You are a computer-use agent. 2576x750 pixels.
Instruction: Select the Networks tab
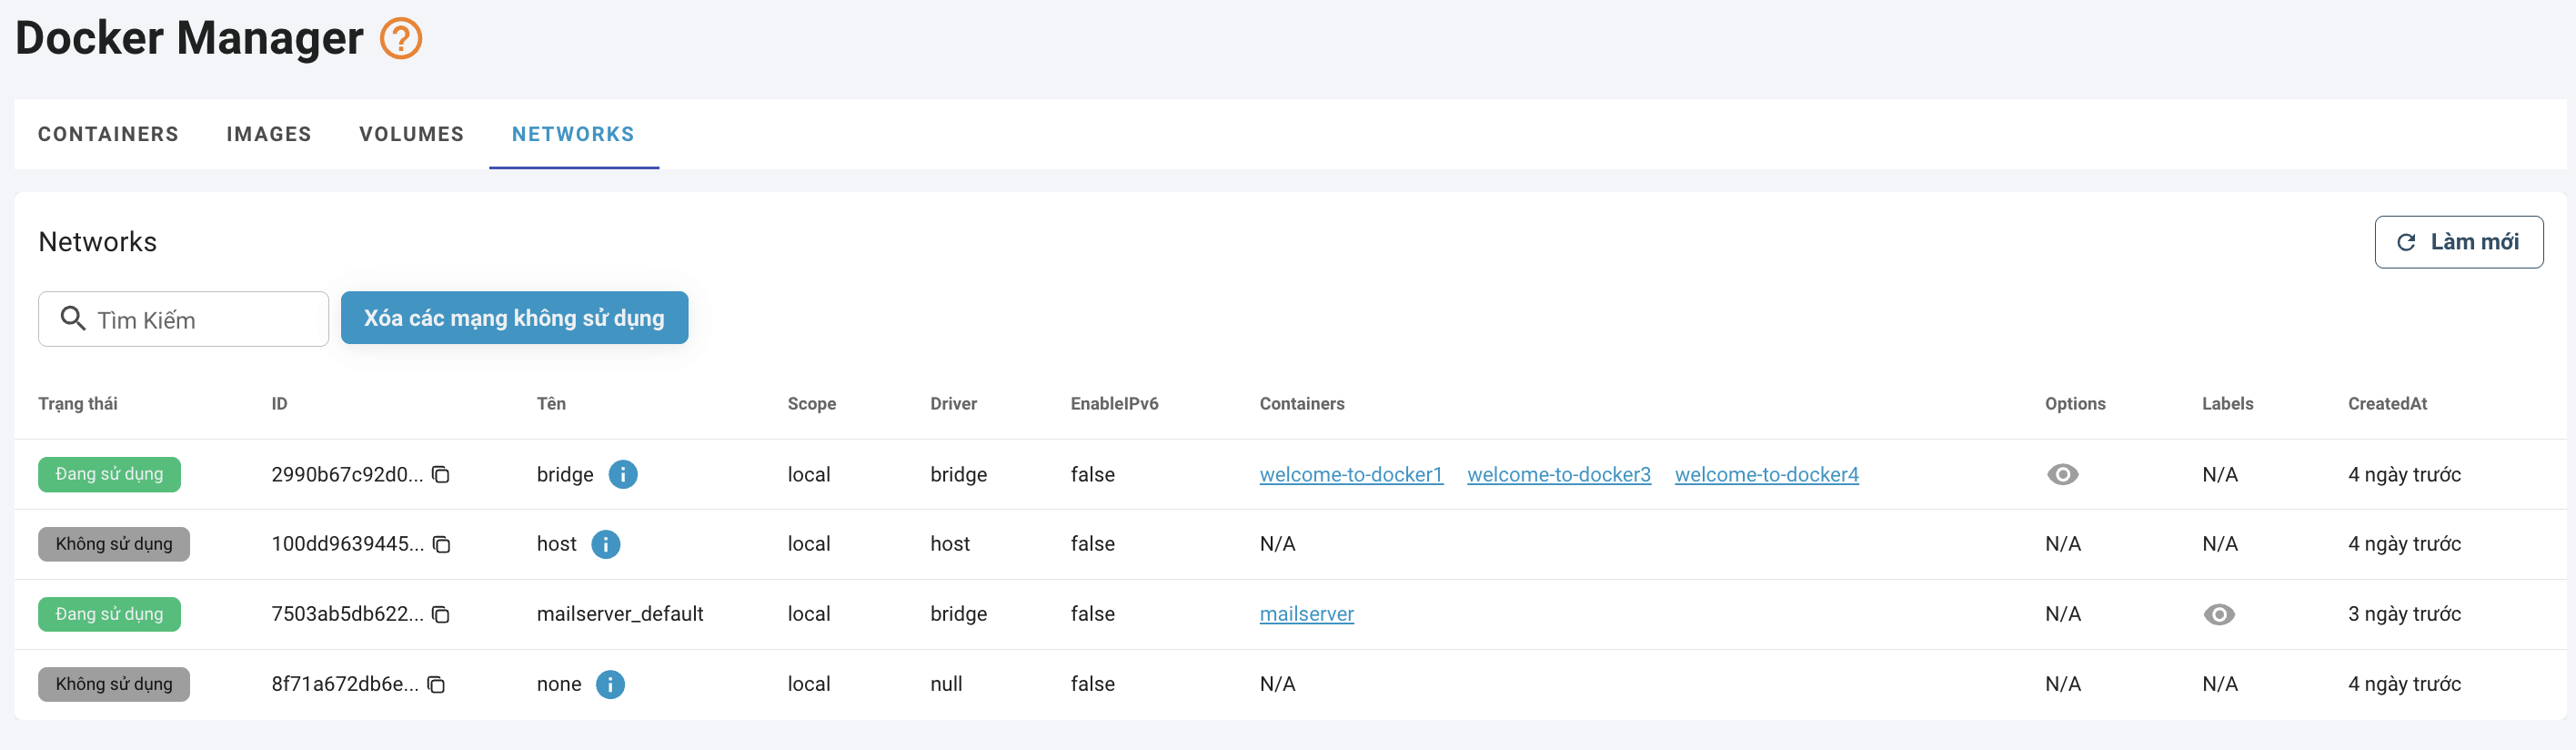pyautogui.click(x=573, y=134)
